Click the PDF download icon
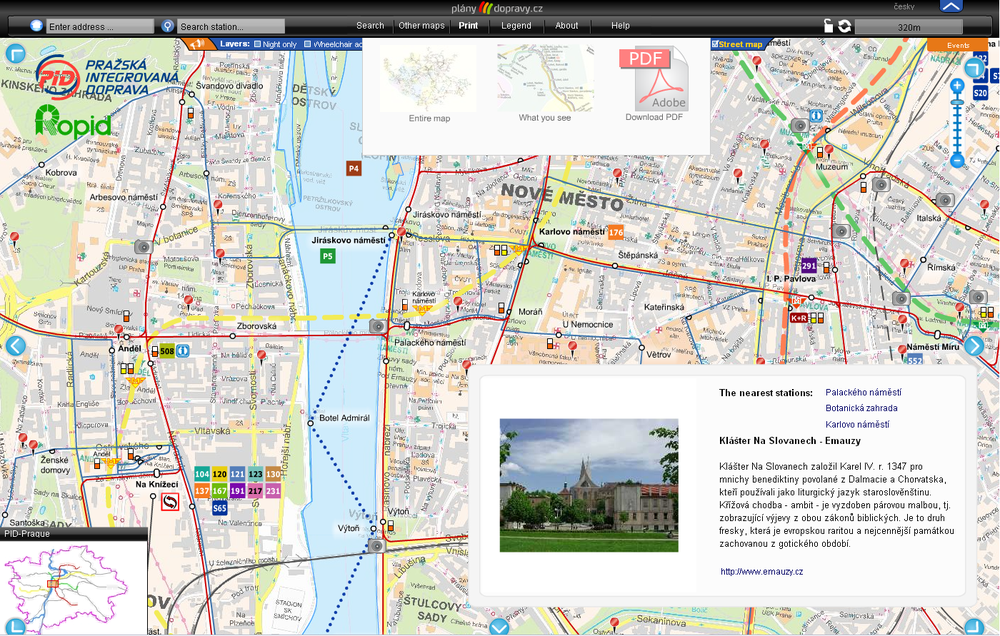The width and height of the screenshot is (1000, 636). [x=654, y=78]
